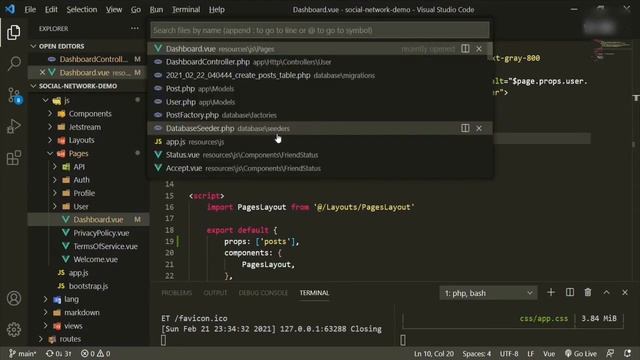Open the File menu
Viewport: 640px width, 360px height.
[x=30, y=9]
